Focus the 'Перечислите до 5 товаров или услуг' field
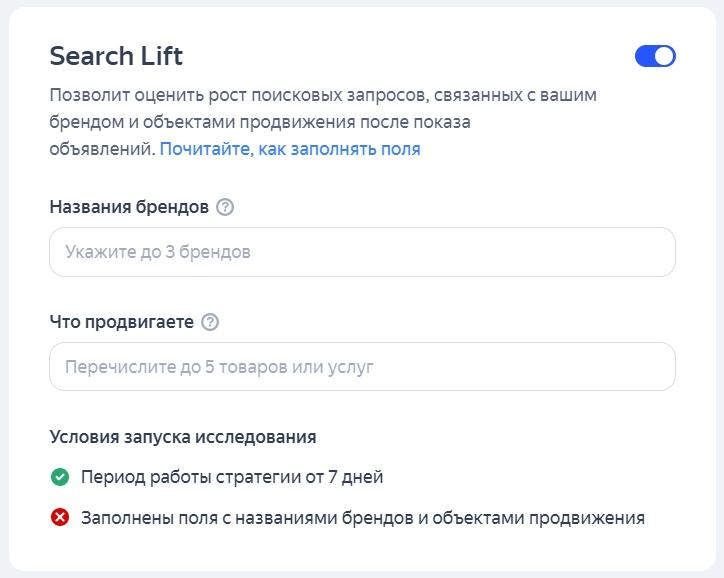724x578 pixels. coord(362,367)
